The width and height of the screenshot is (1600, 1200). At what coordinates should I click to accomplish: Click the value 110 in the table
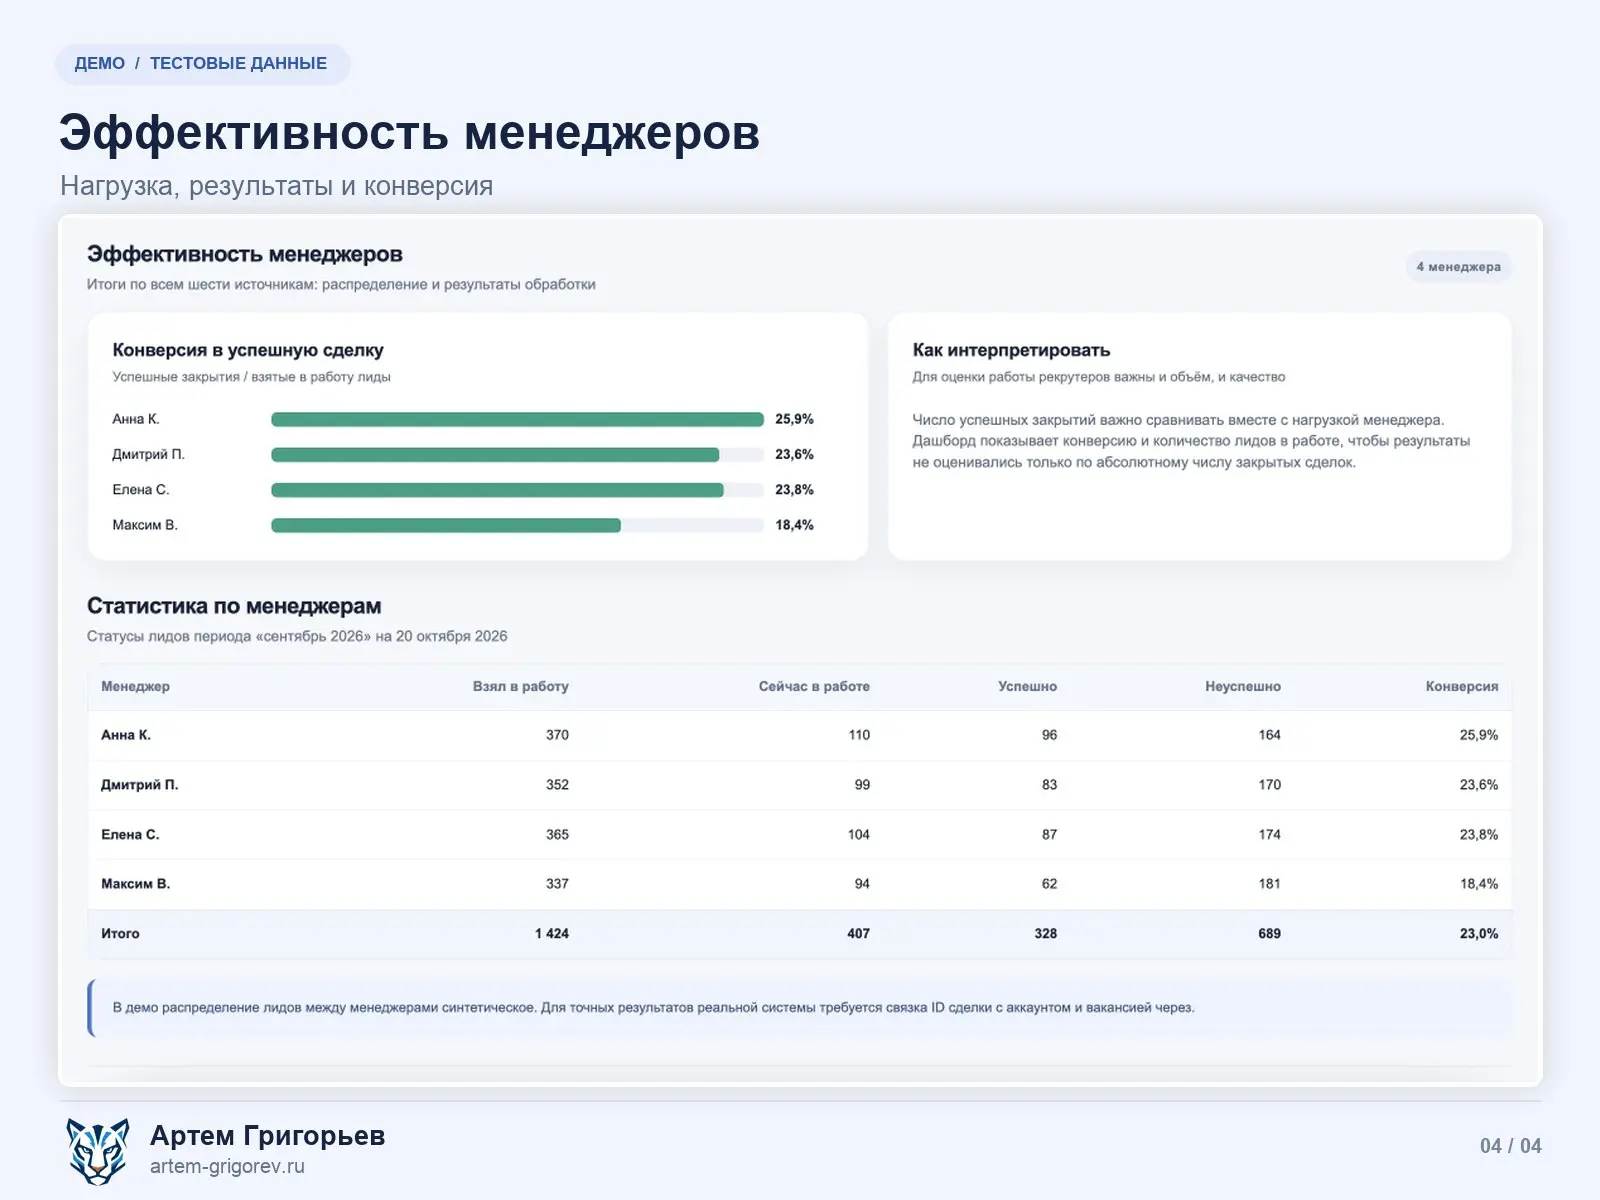coord(859,735)
